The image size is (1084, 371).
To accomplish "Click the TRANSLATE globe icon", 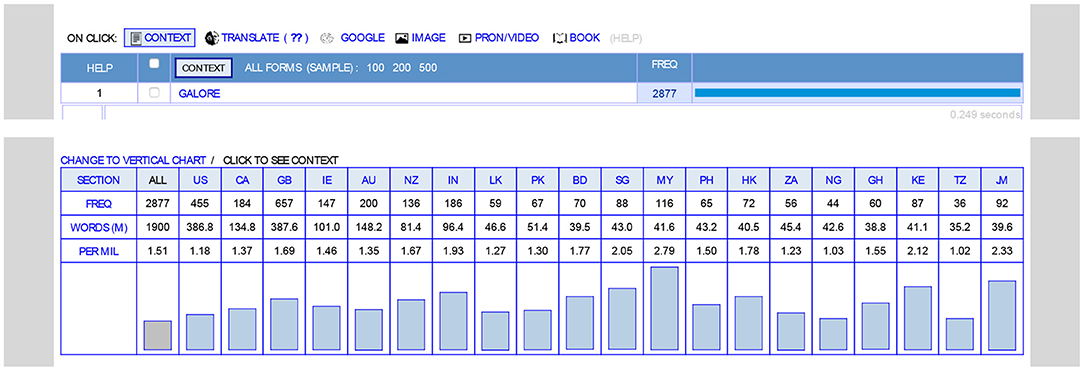I will [x=212, y=38].
